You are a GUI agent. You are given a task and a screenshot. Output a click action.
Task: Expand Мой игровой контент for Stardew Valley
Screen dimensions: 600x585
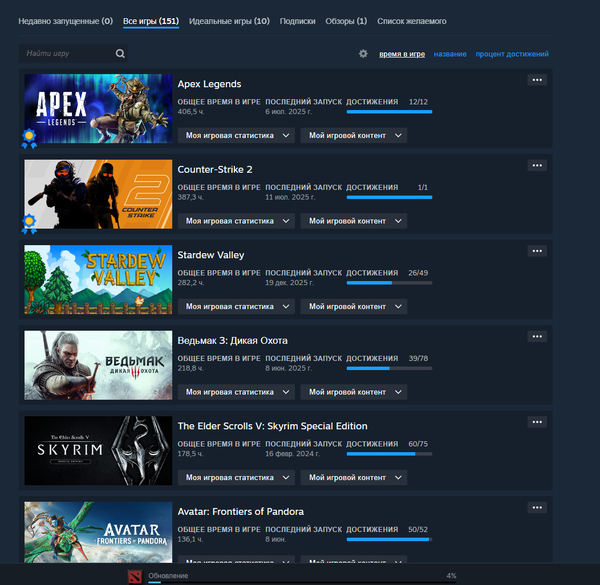point(354,306)
